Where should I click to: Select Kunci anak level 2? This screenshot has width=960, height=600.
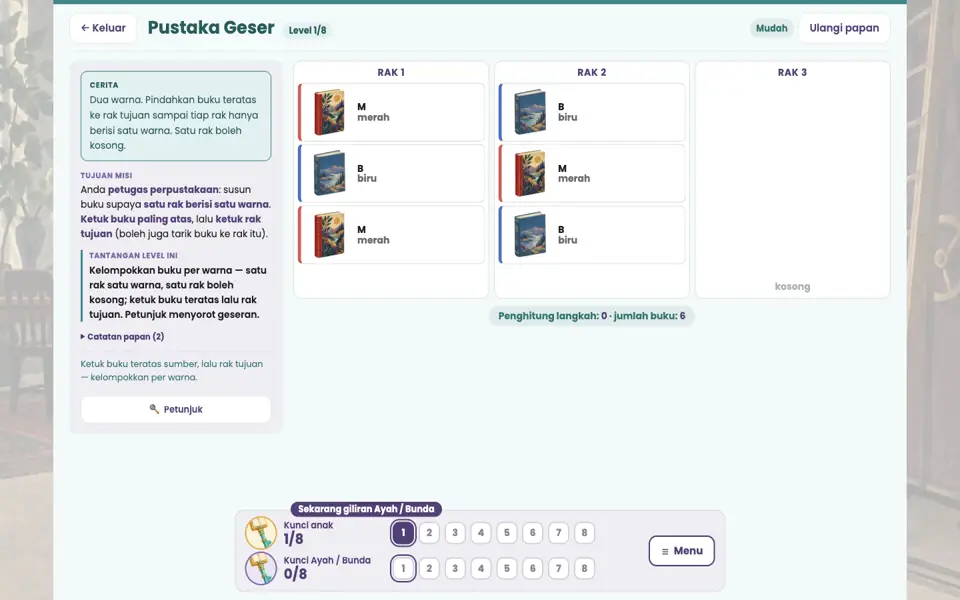point(429,533)
